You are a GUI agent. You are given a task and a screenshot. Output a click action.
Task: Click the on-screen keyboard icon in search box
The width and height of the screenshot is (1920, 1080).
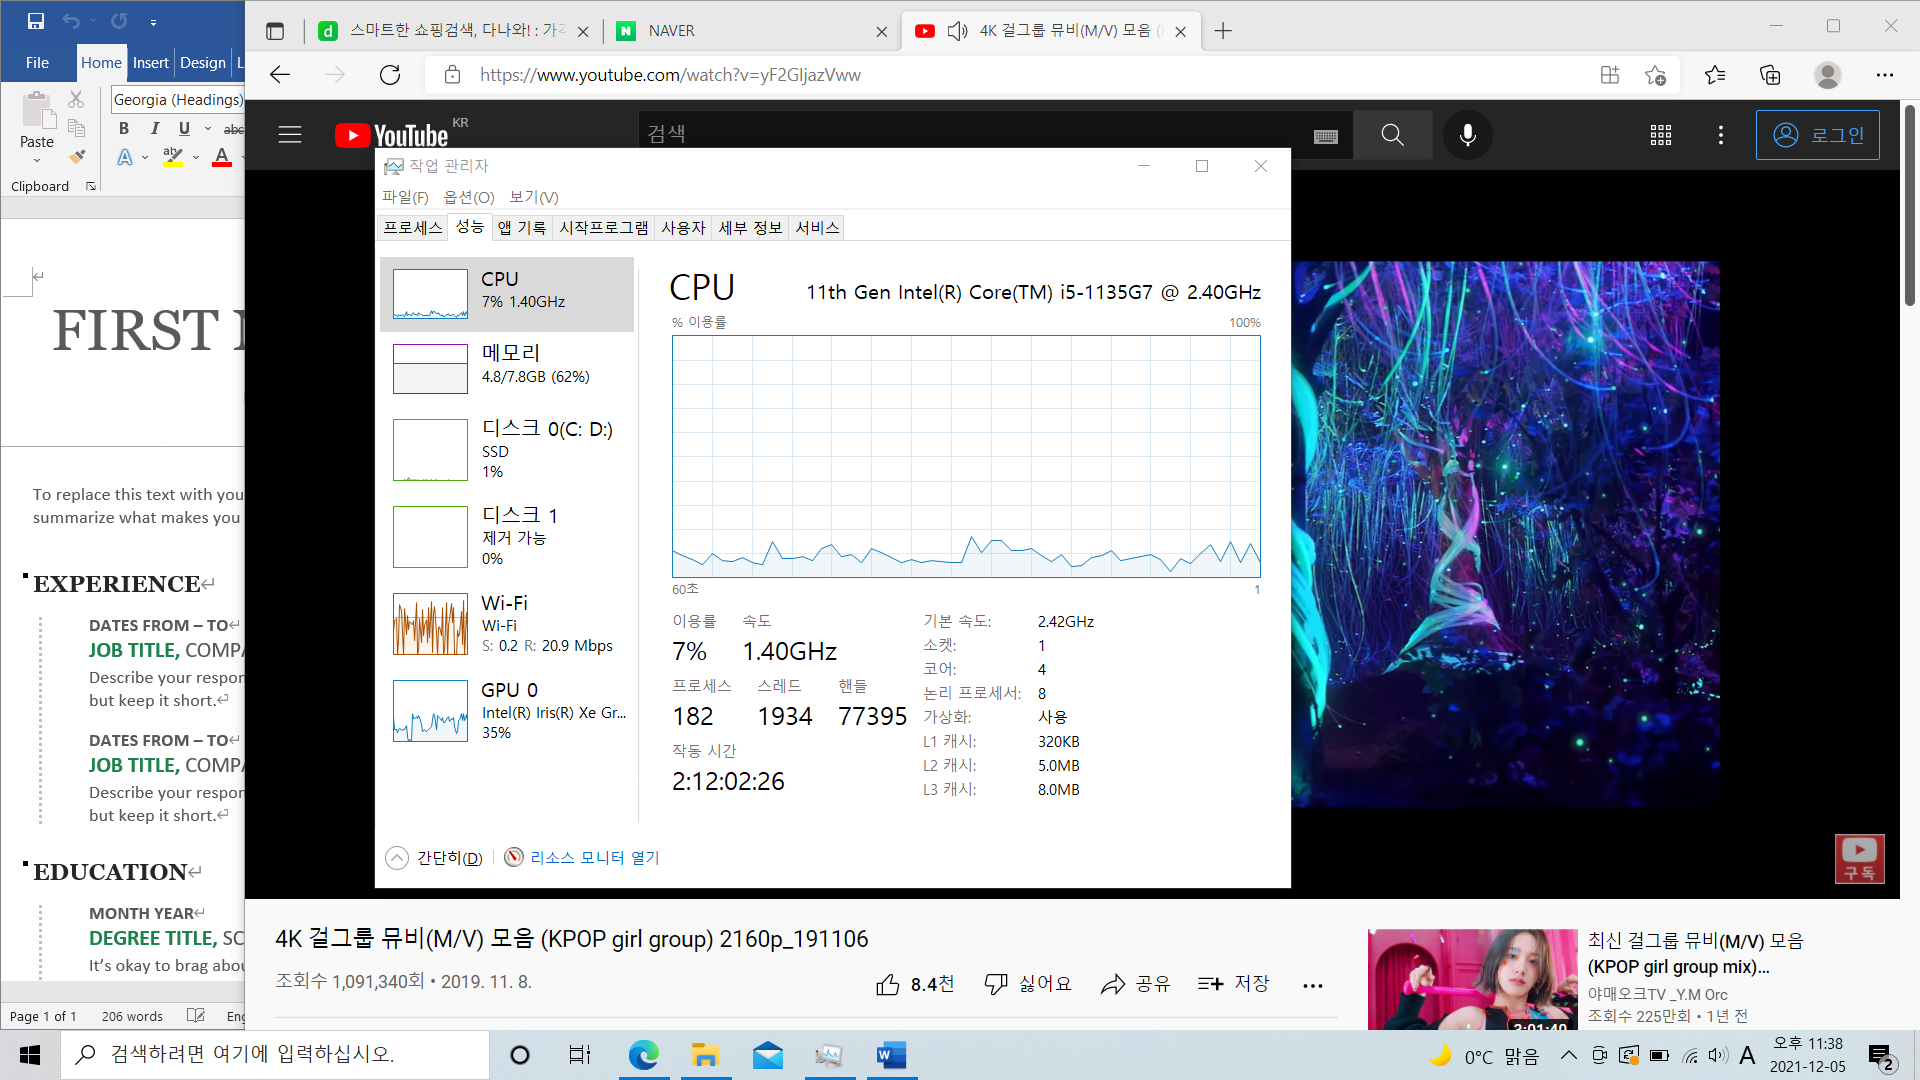[1326, 136]
